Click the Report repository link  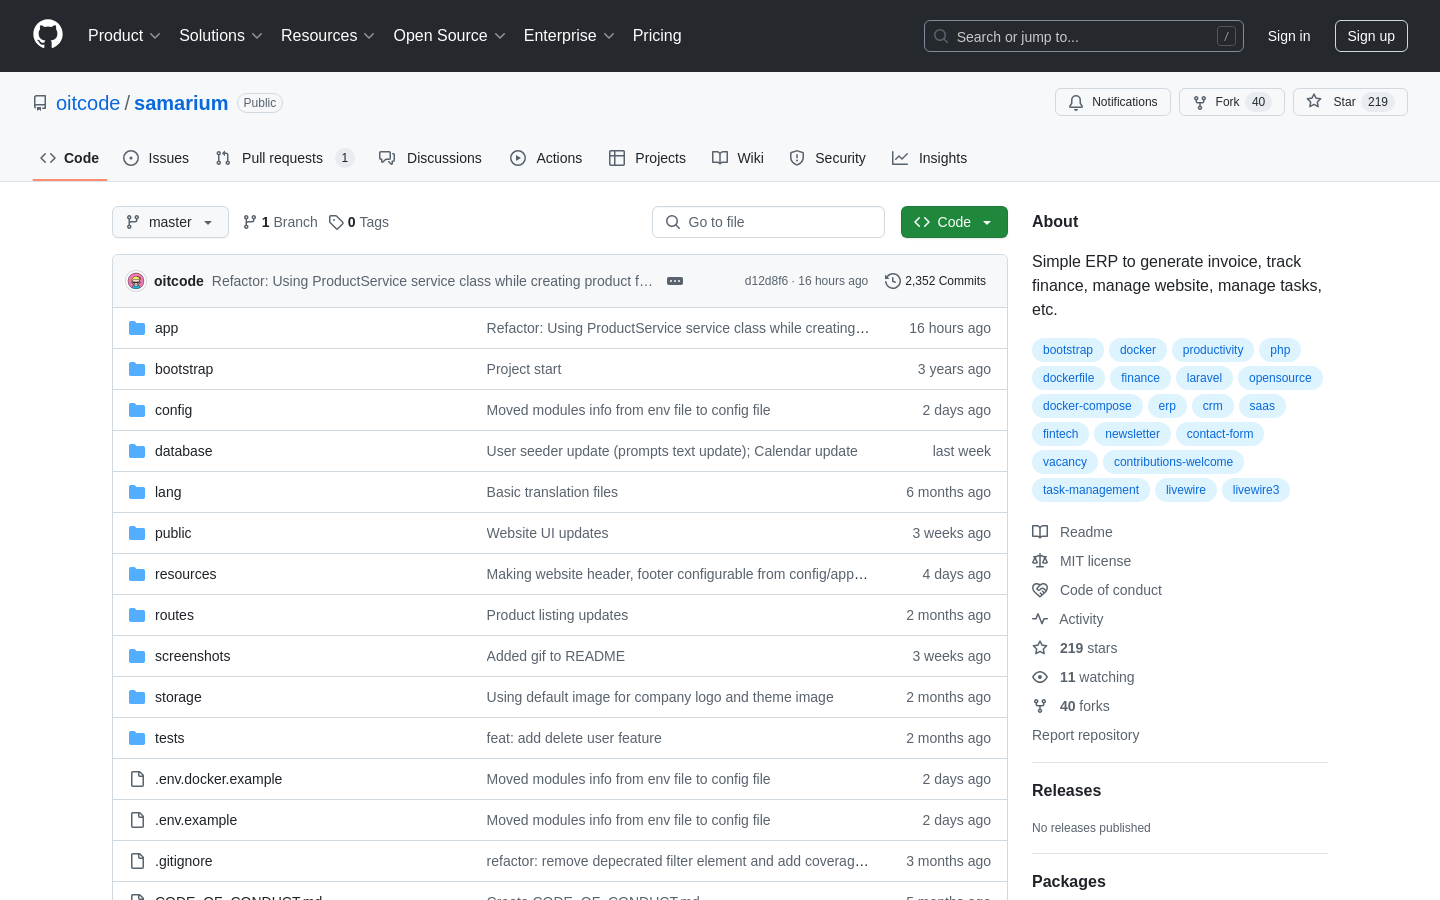tap(1085, 735)
